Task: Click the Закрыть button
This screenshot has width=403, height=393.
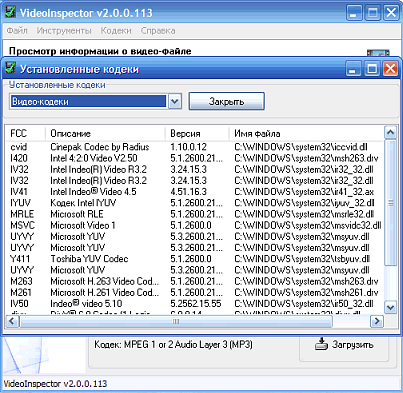Action: [x=227, y=101]
